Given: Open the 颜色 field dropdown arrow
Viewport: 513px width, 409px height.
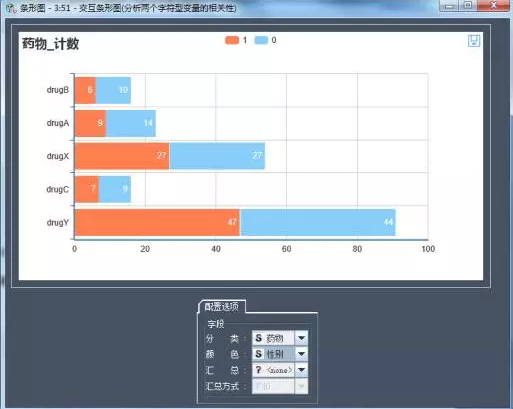Looking at the screenshot, I should click(301, 354).
